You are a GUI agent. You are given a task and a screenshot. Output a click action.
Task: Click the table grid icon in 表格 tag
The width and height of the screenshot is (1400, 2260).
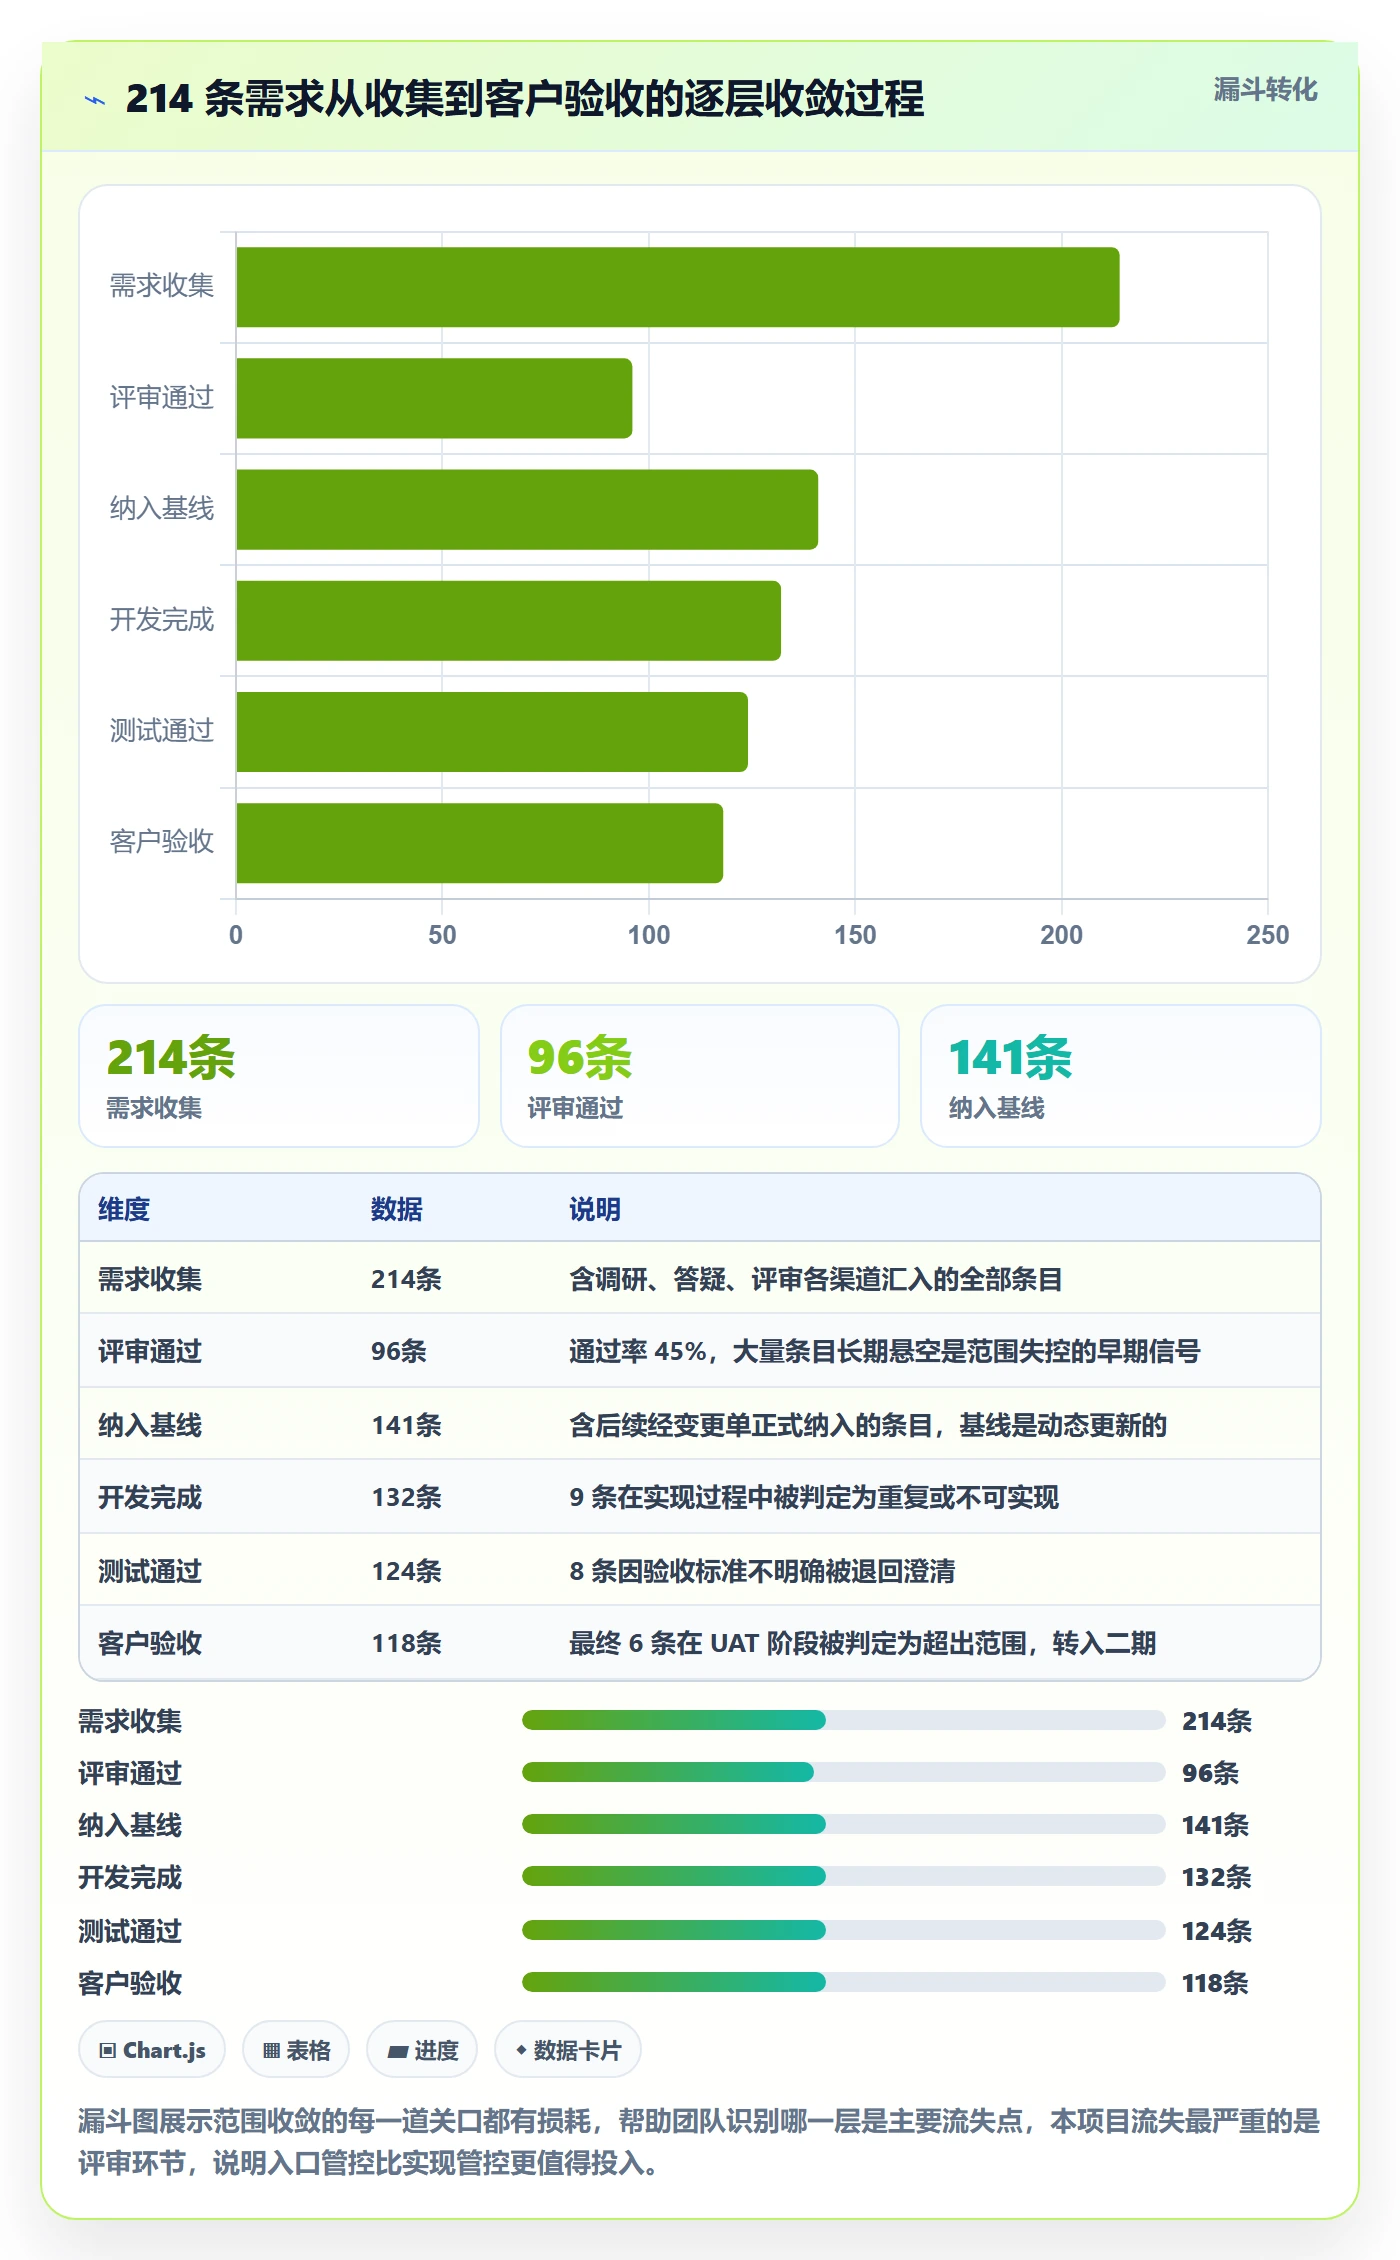[x=271, y=2051]
